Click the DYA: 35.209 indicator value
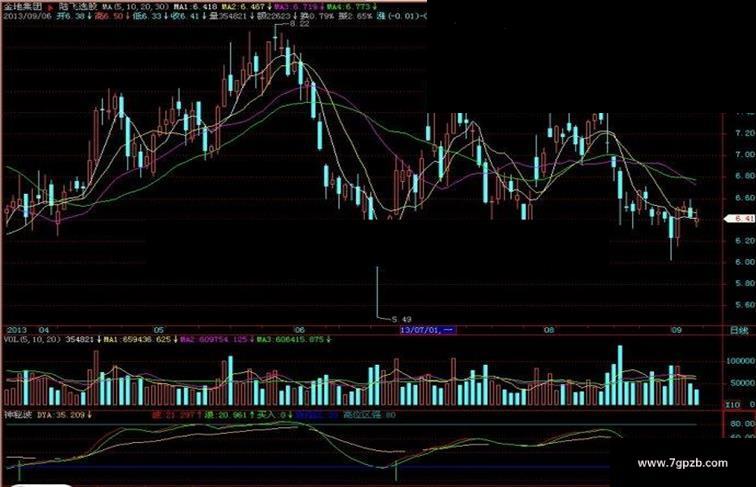 [61, 415]
